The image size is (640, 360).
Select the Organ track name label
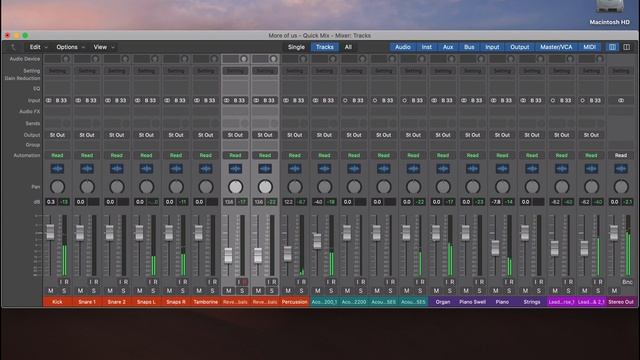click(443, 302)
